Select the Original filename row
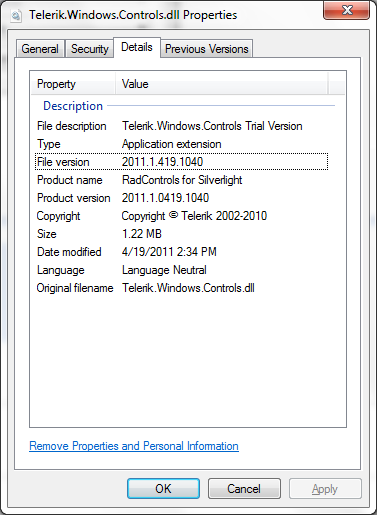 [182, 288]
